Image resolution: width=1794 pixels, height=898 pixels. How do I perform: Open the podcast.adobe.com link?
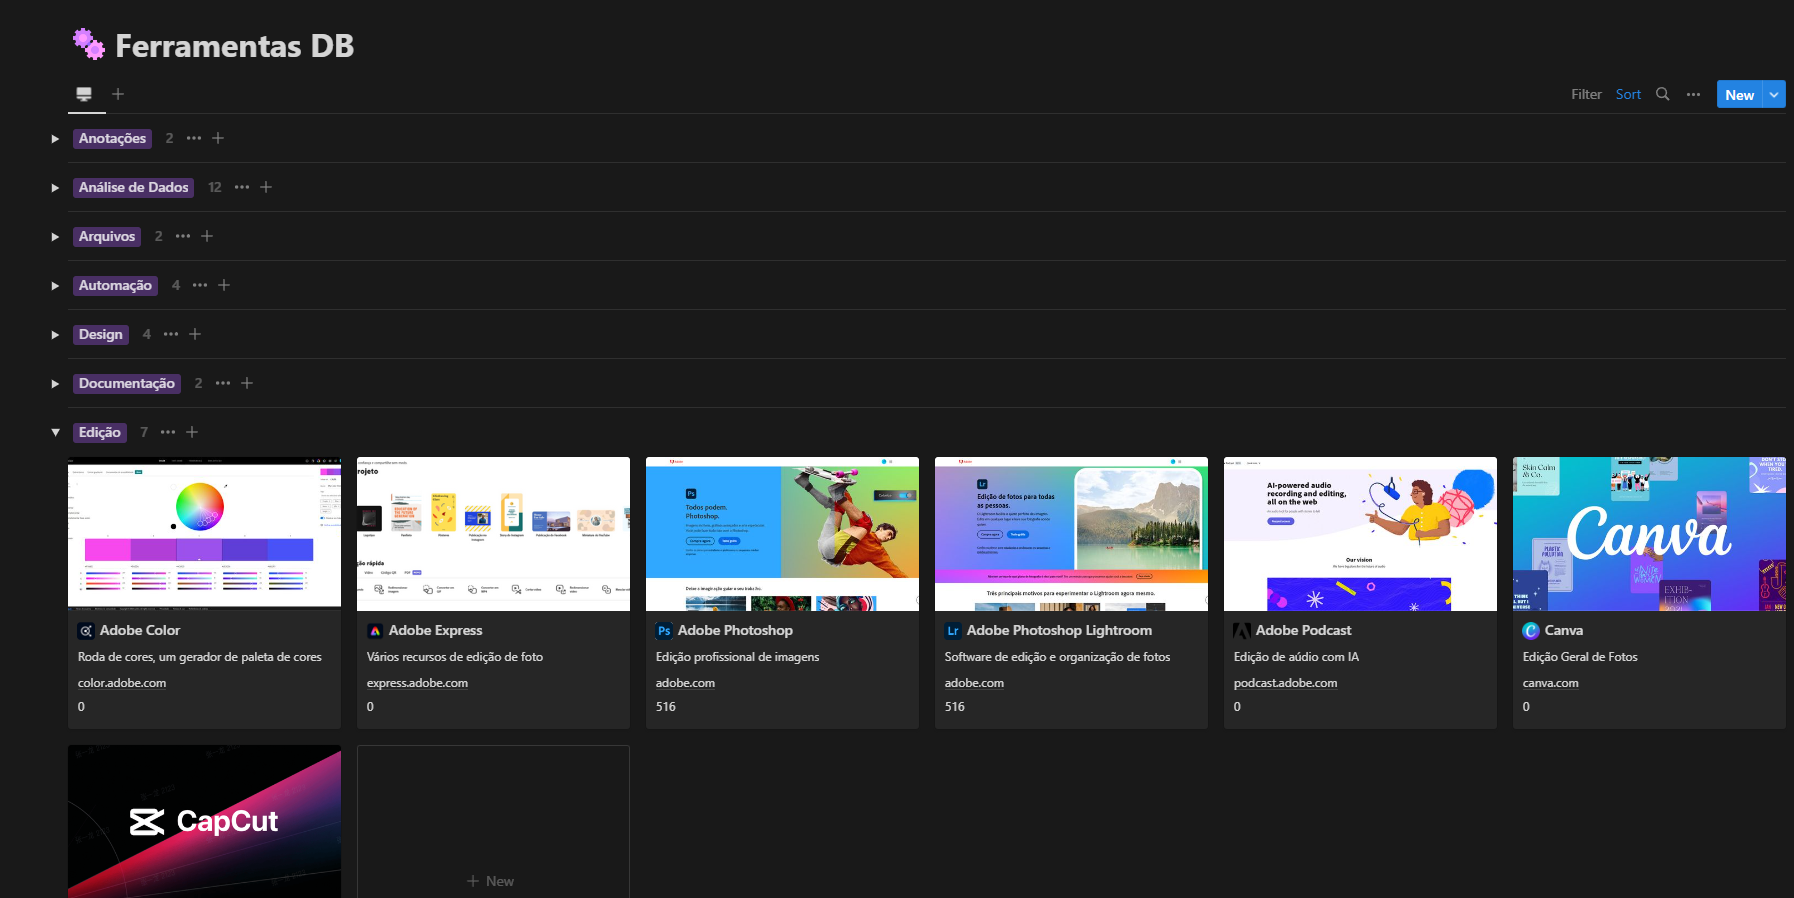[1285, 683]
